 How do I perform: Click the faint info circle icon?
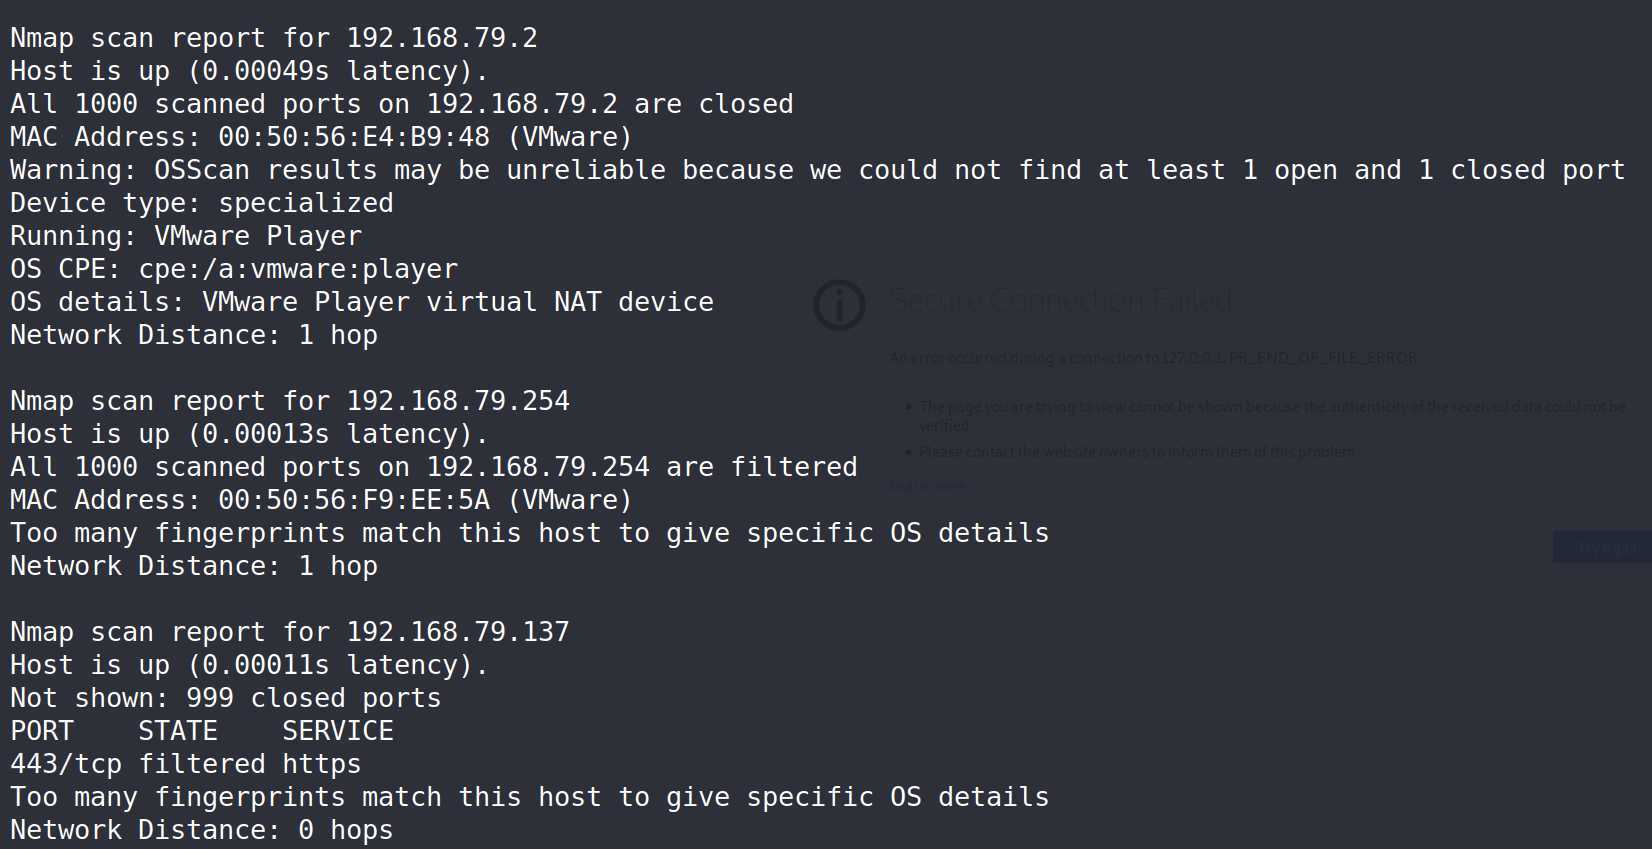pos(839,305)
